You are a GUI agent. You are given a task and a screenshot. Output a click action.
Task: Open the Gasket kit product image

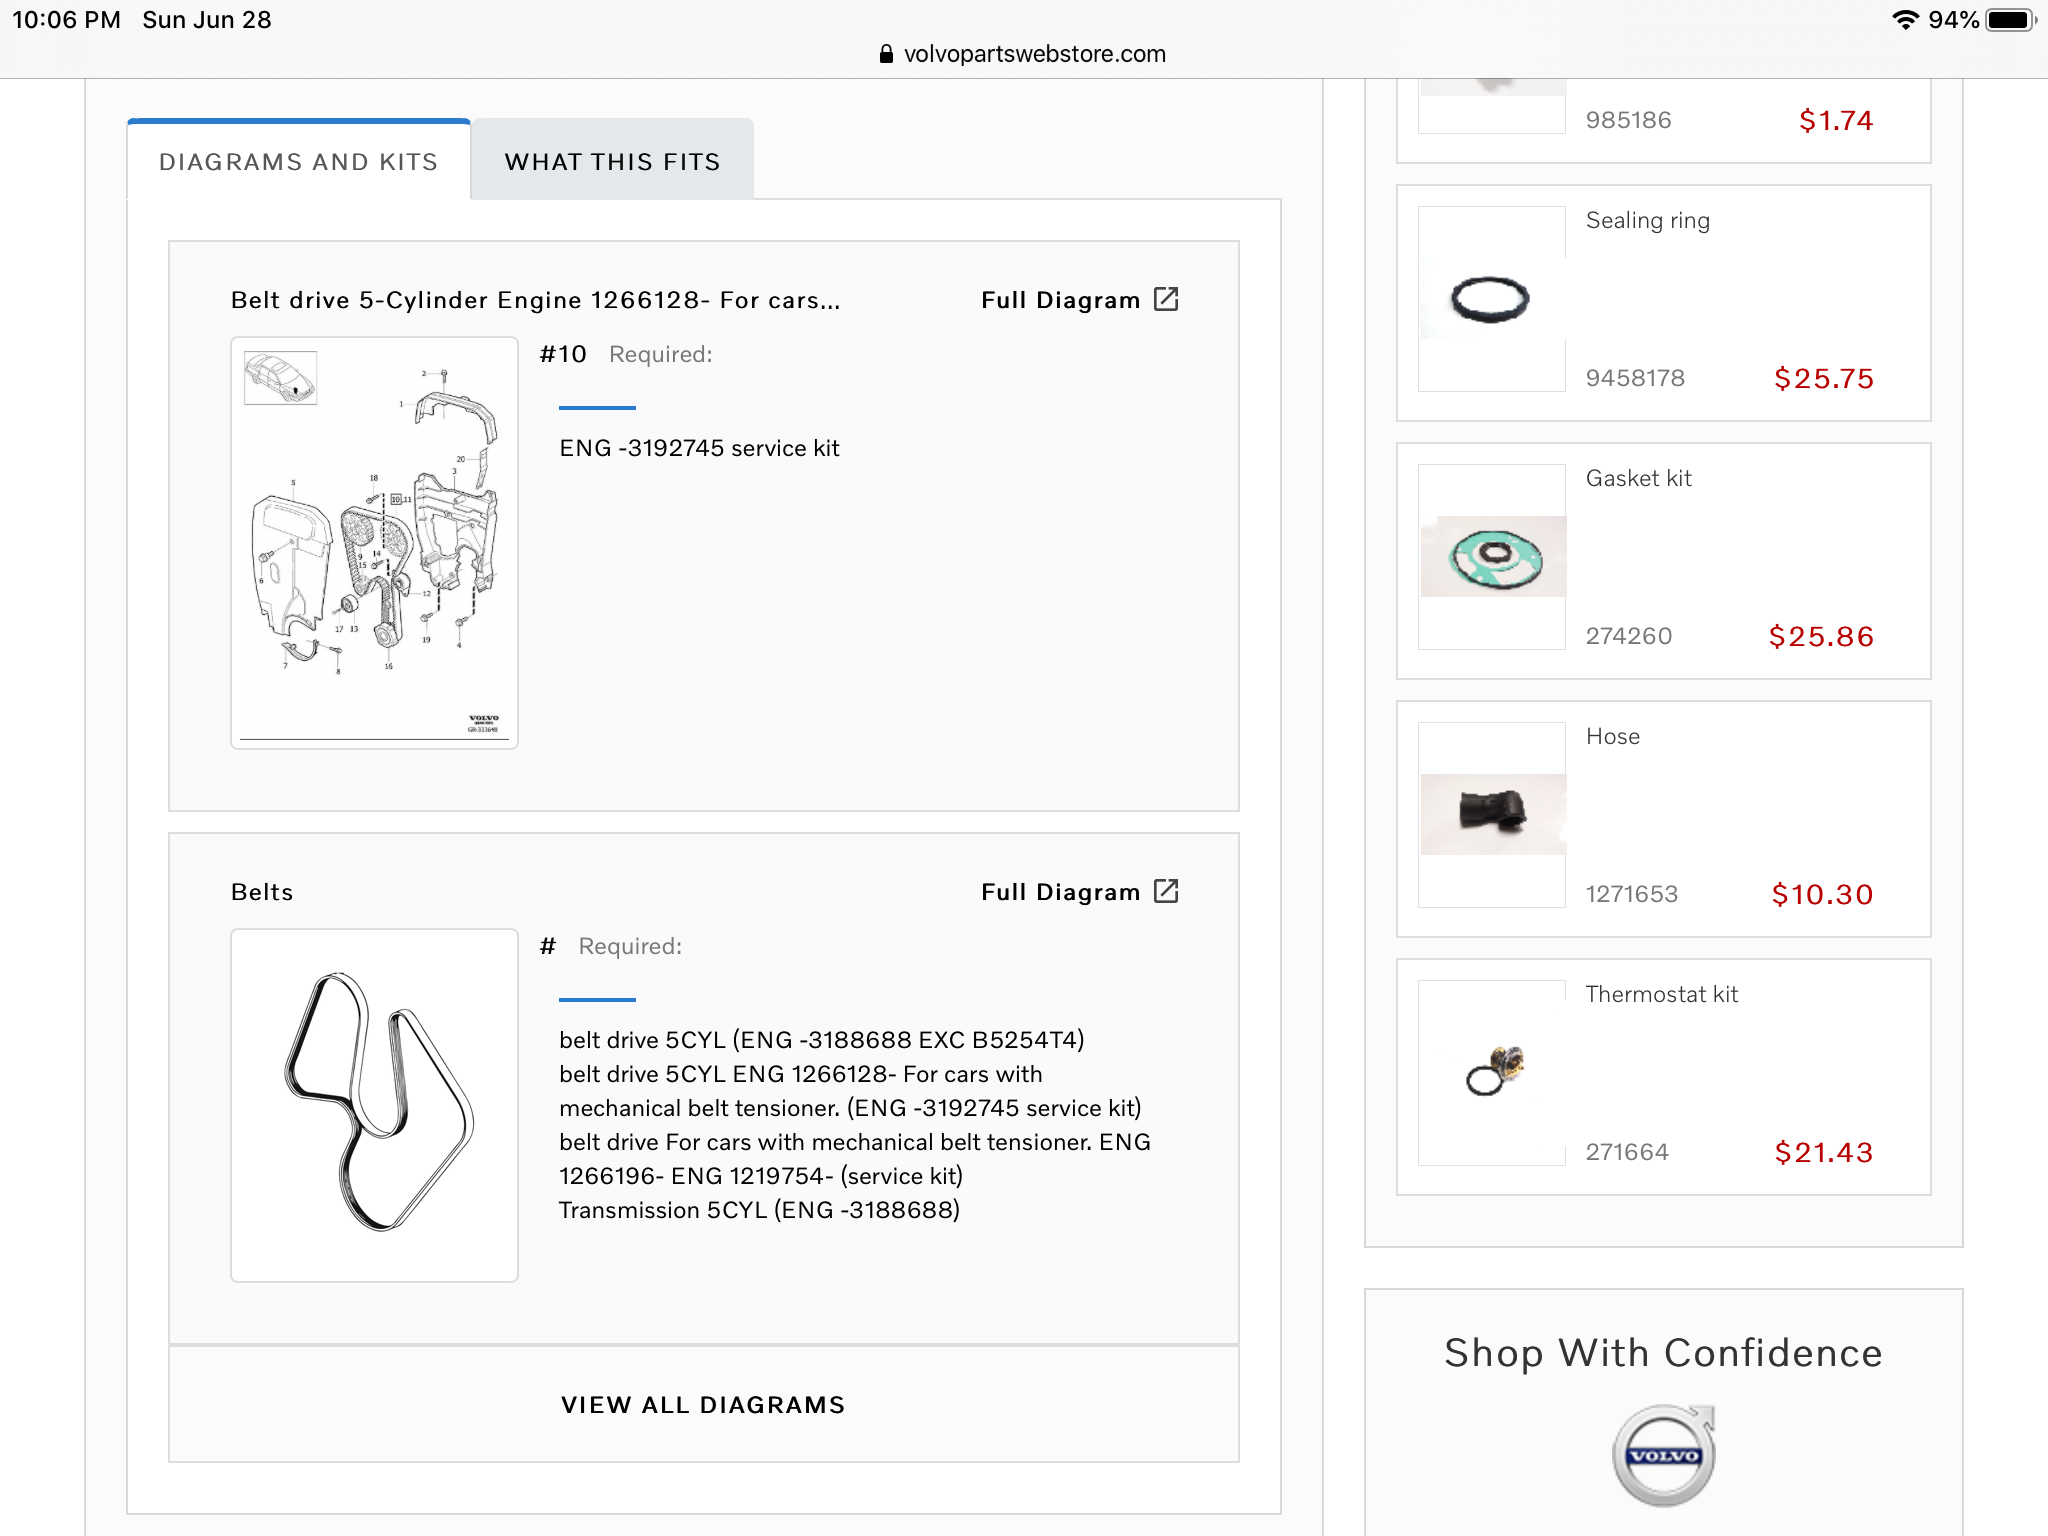tap(1493, 557)
